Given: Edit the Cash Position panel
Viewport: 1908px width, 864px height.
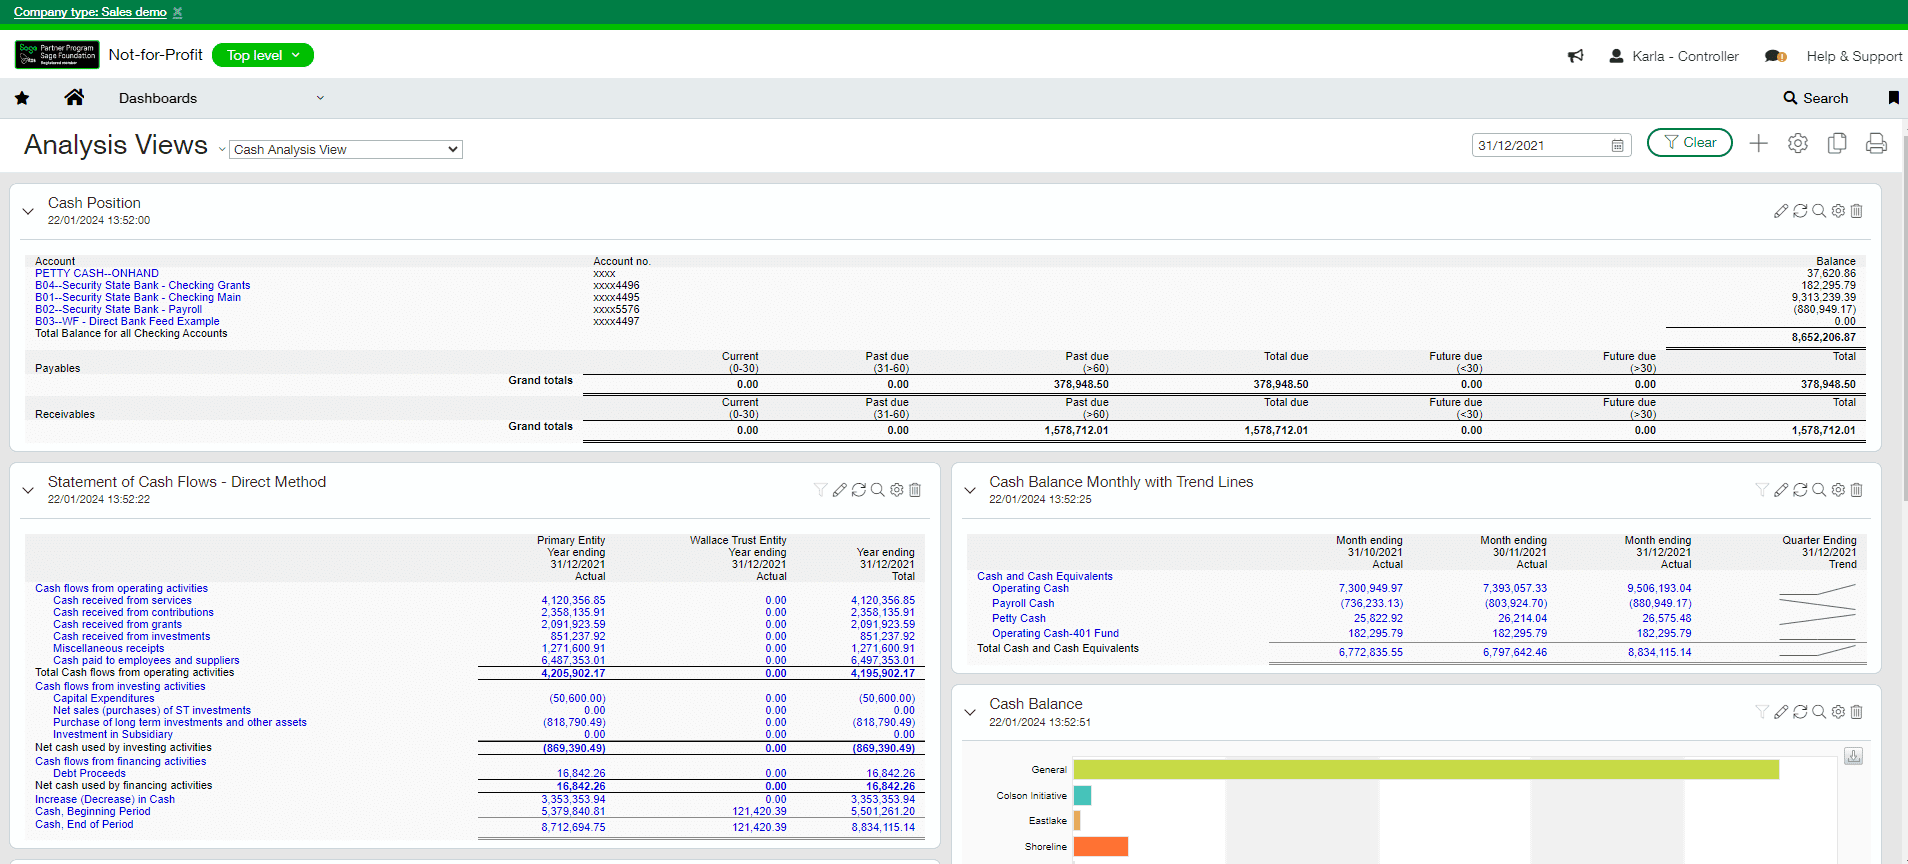Looking at the screenshot, I should pyautogui.click(x=1780, y=211).
